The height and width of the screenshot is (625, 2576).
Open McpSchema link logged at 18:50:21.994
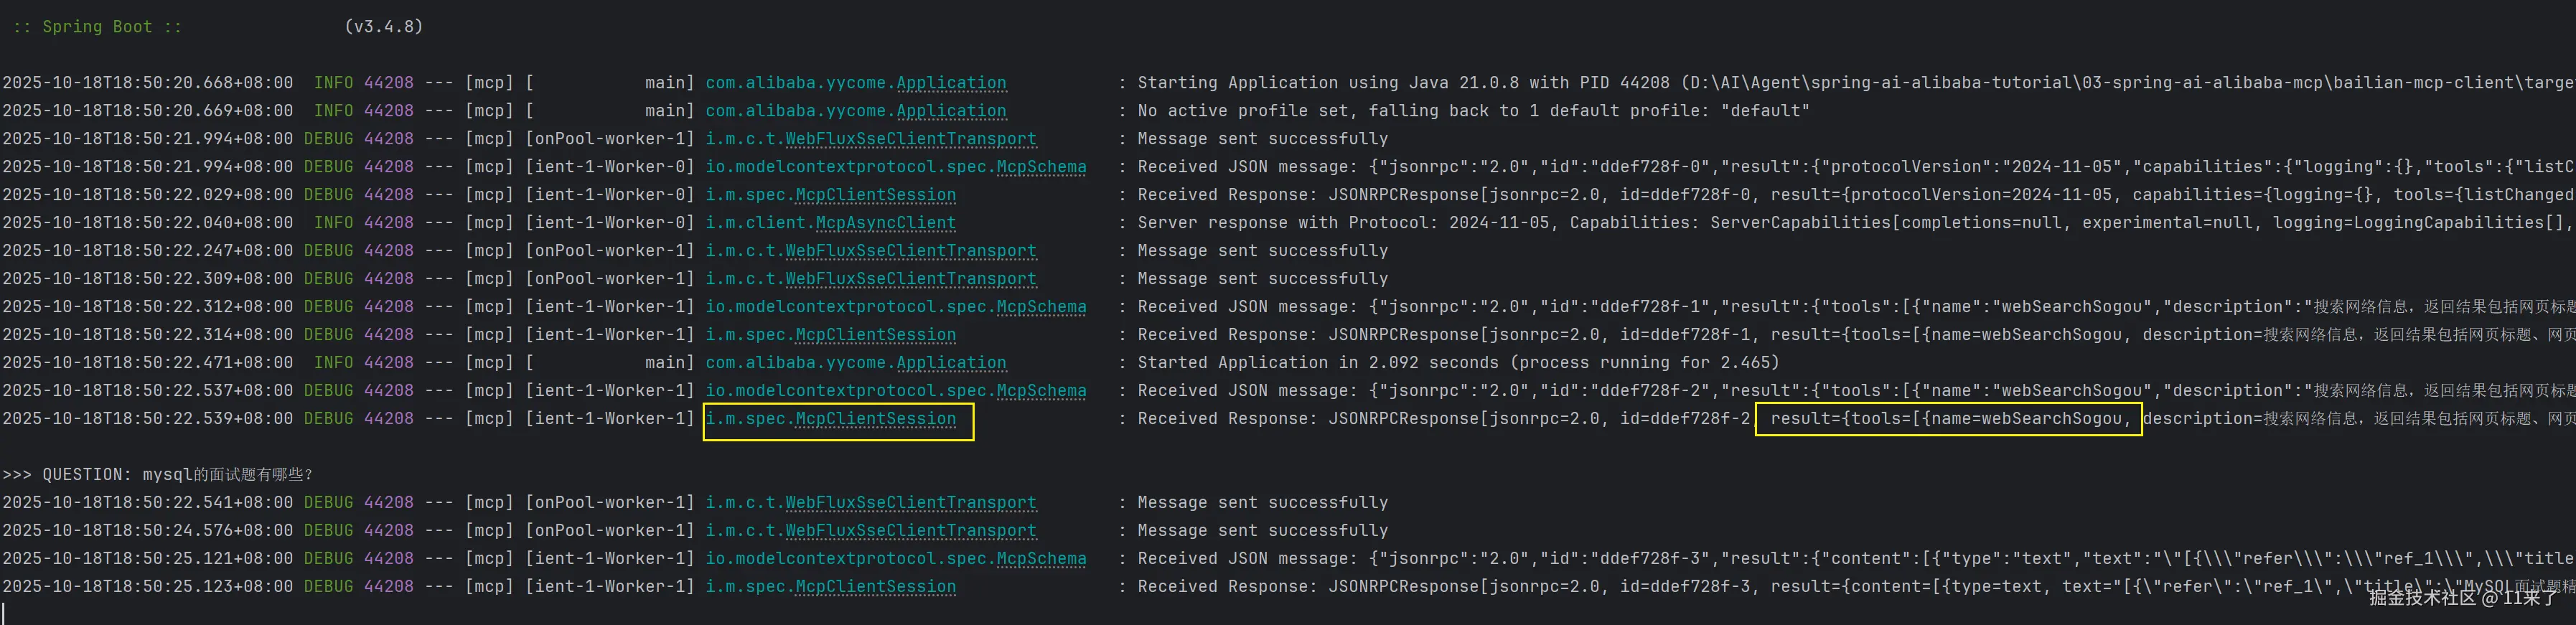(x=1041, y=167)
